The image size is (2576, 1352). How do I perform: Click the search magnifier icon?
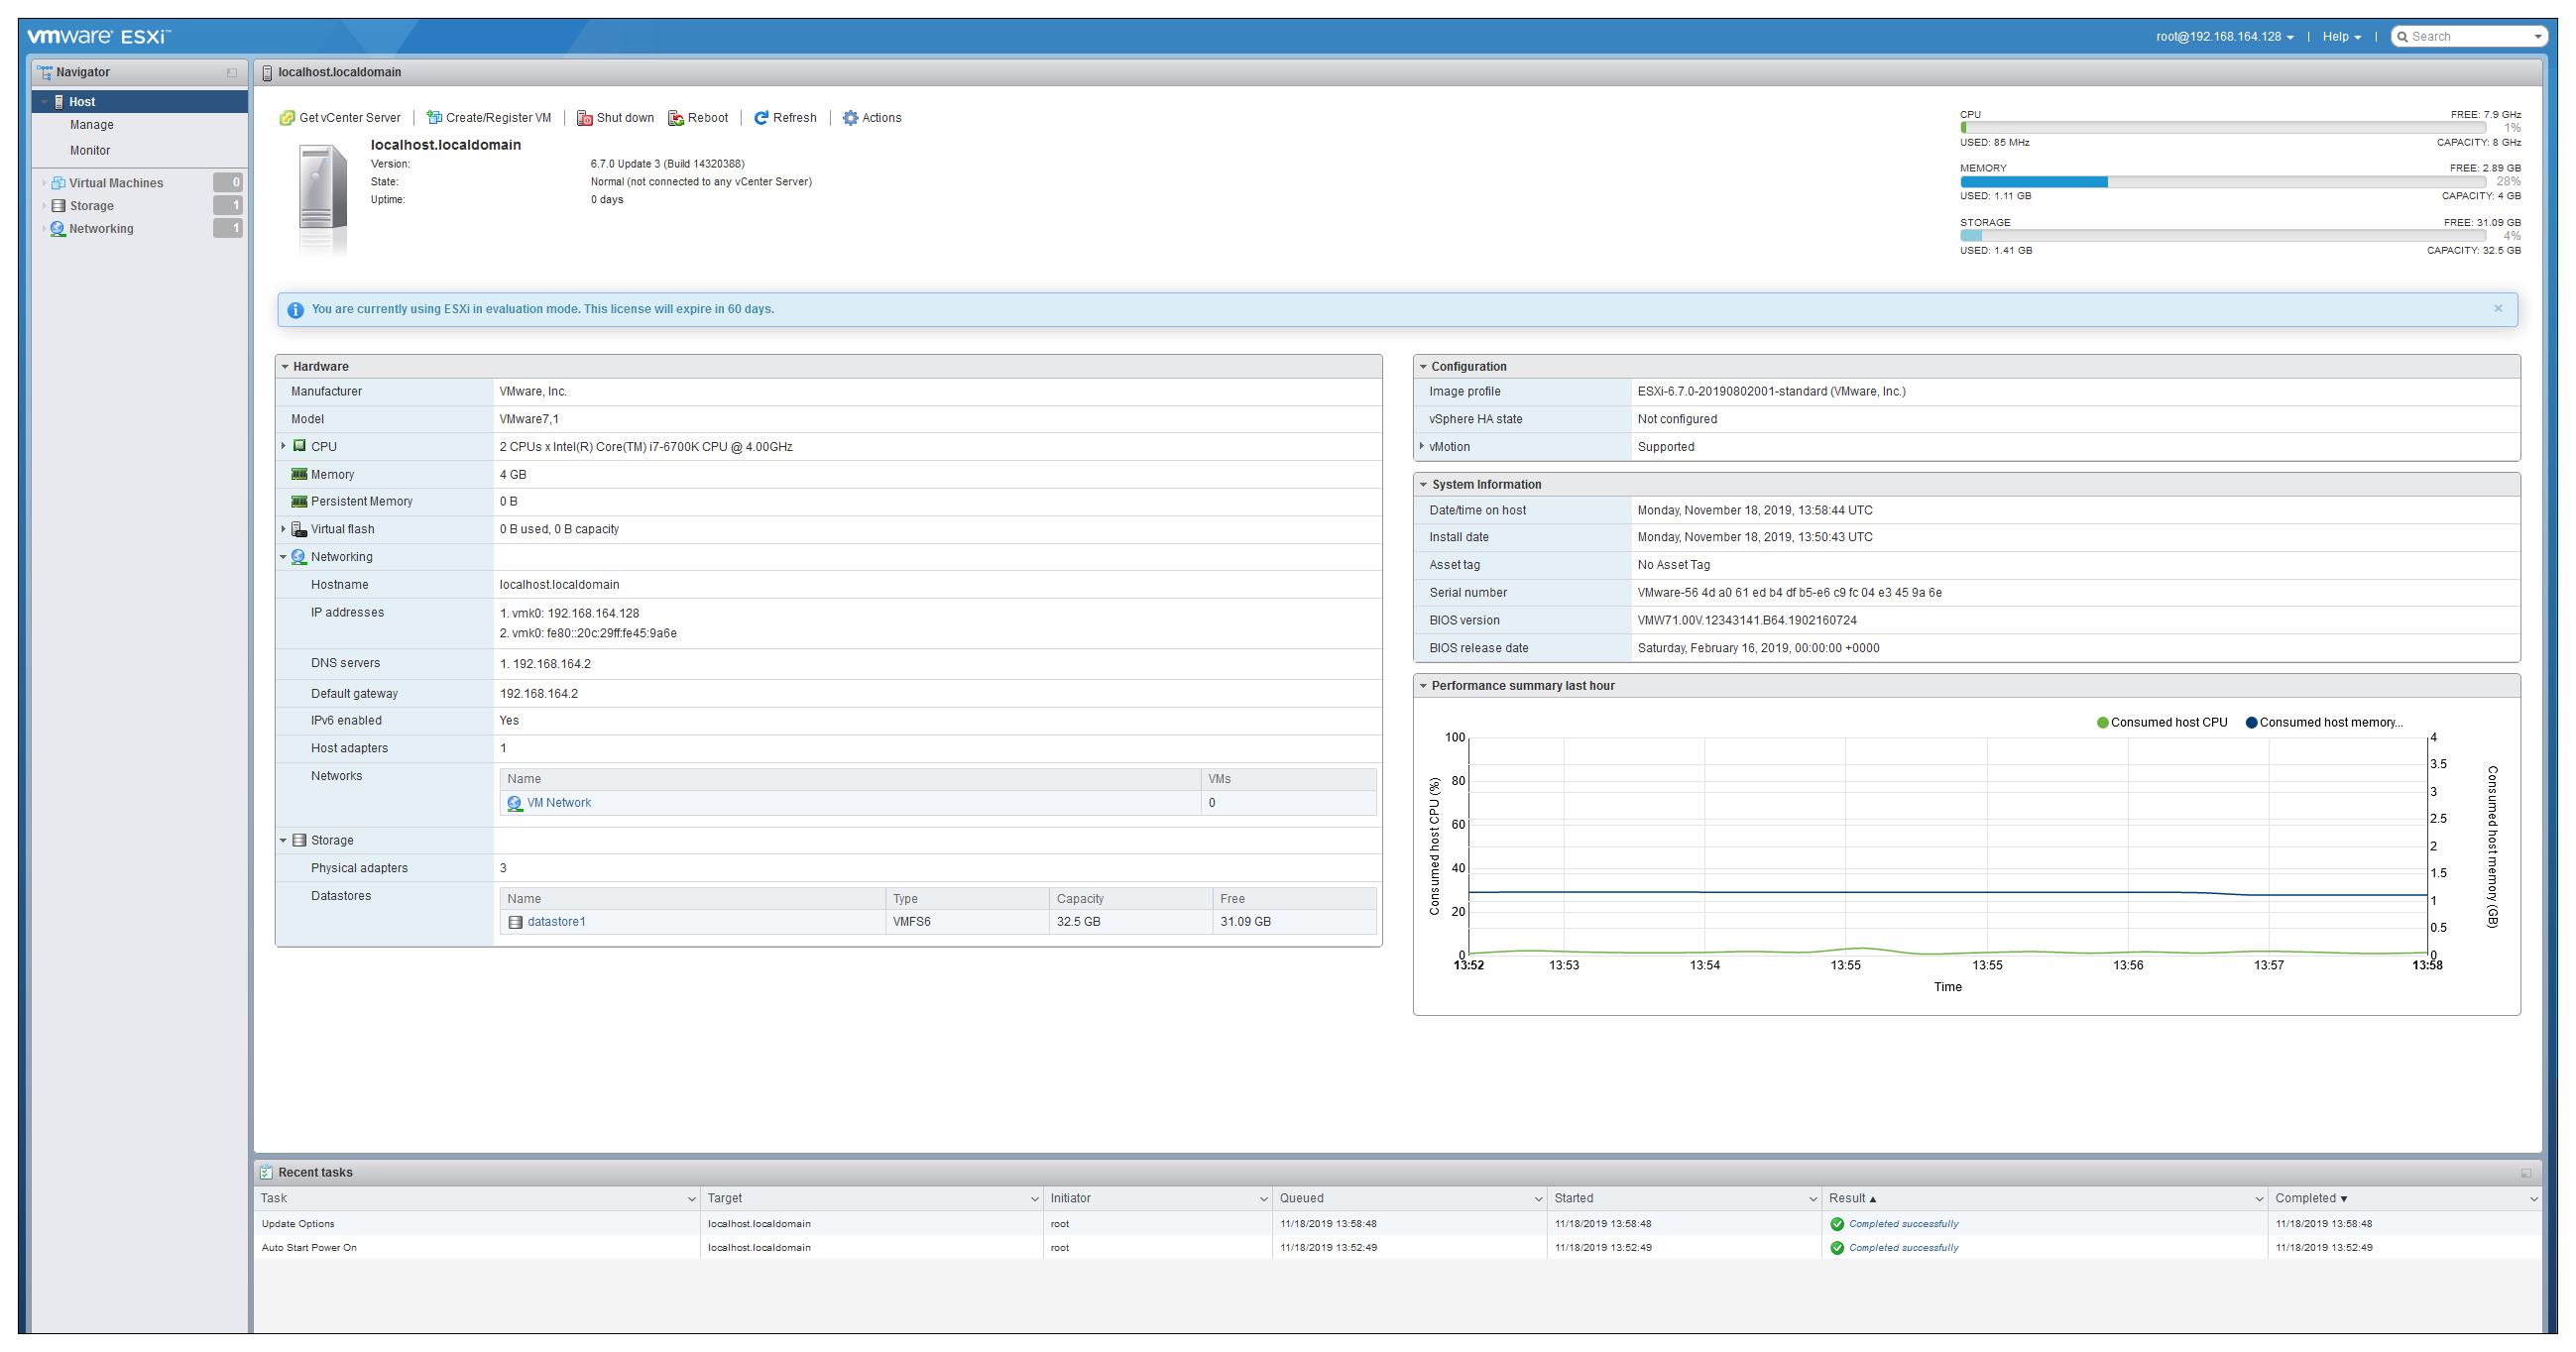[x=2402, y=37]
